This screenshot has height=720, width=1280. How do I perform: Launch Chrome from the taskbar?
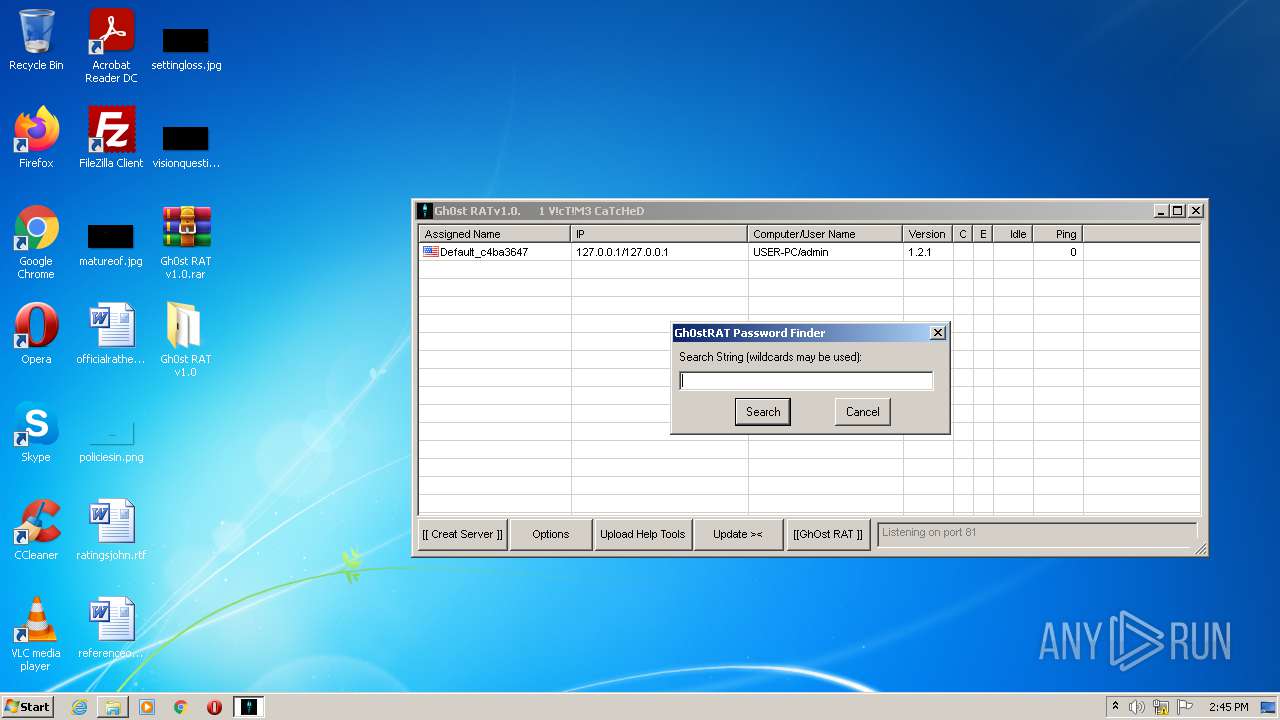tap(181, 707)
